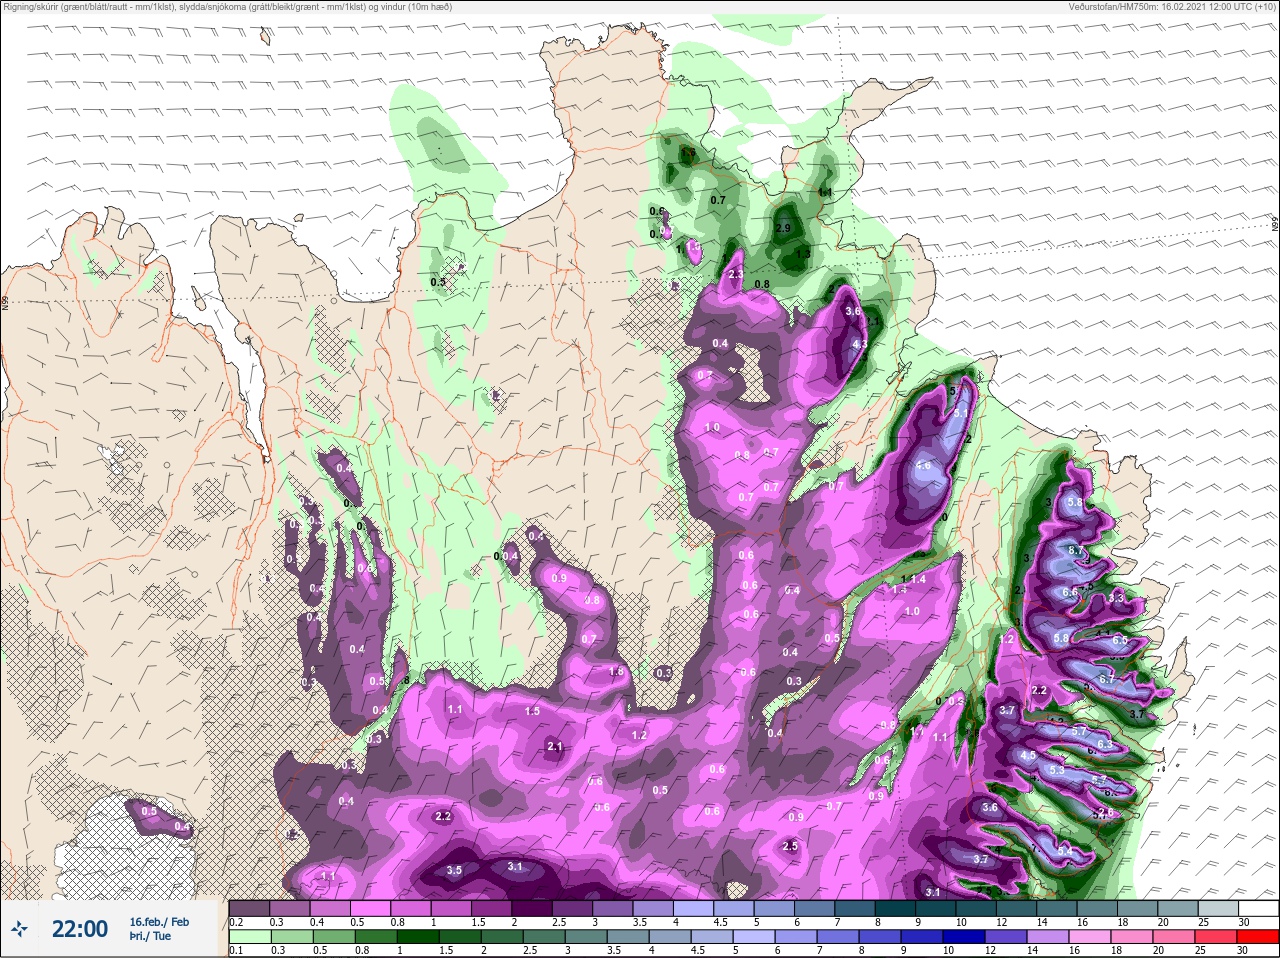Select lower legend swatch between 1 and 1.5

coord(420,937)
